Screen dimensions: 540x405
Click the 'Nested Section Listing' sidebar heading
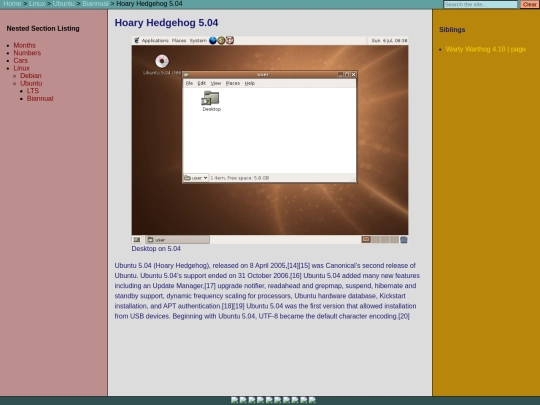pos(43,29)
